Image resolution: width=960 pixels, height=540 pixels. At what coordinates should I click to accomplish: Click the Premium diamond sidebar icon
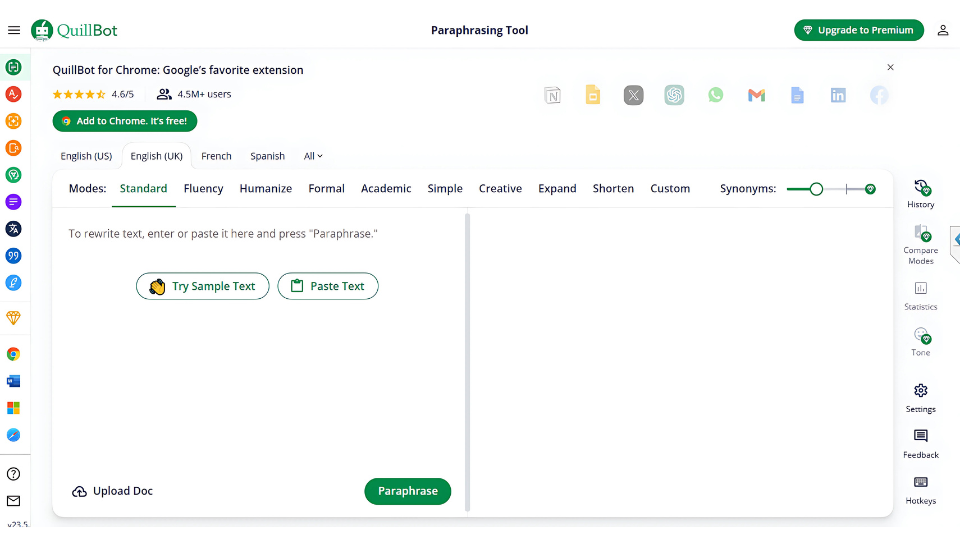coord(13,318)
